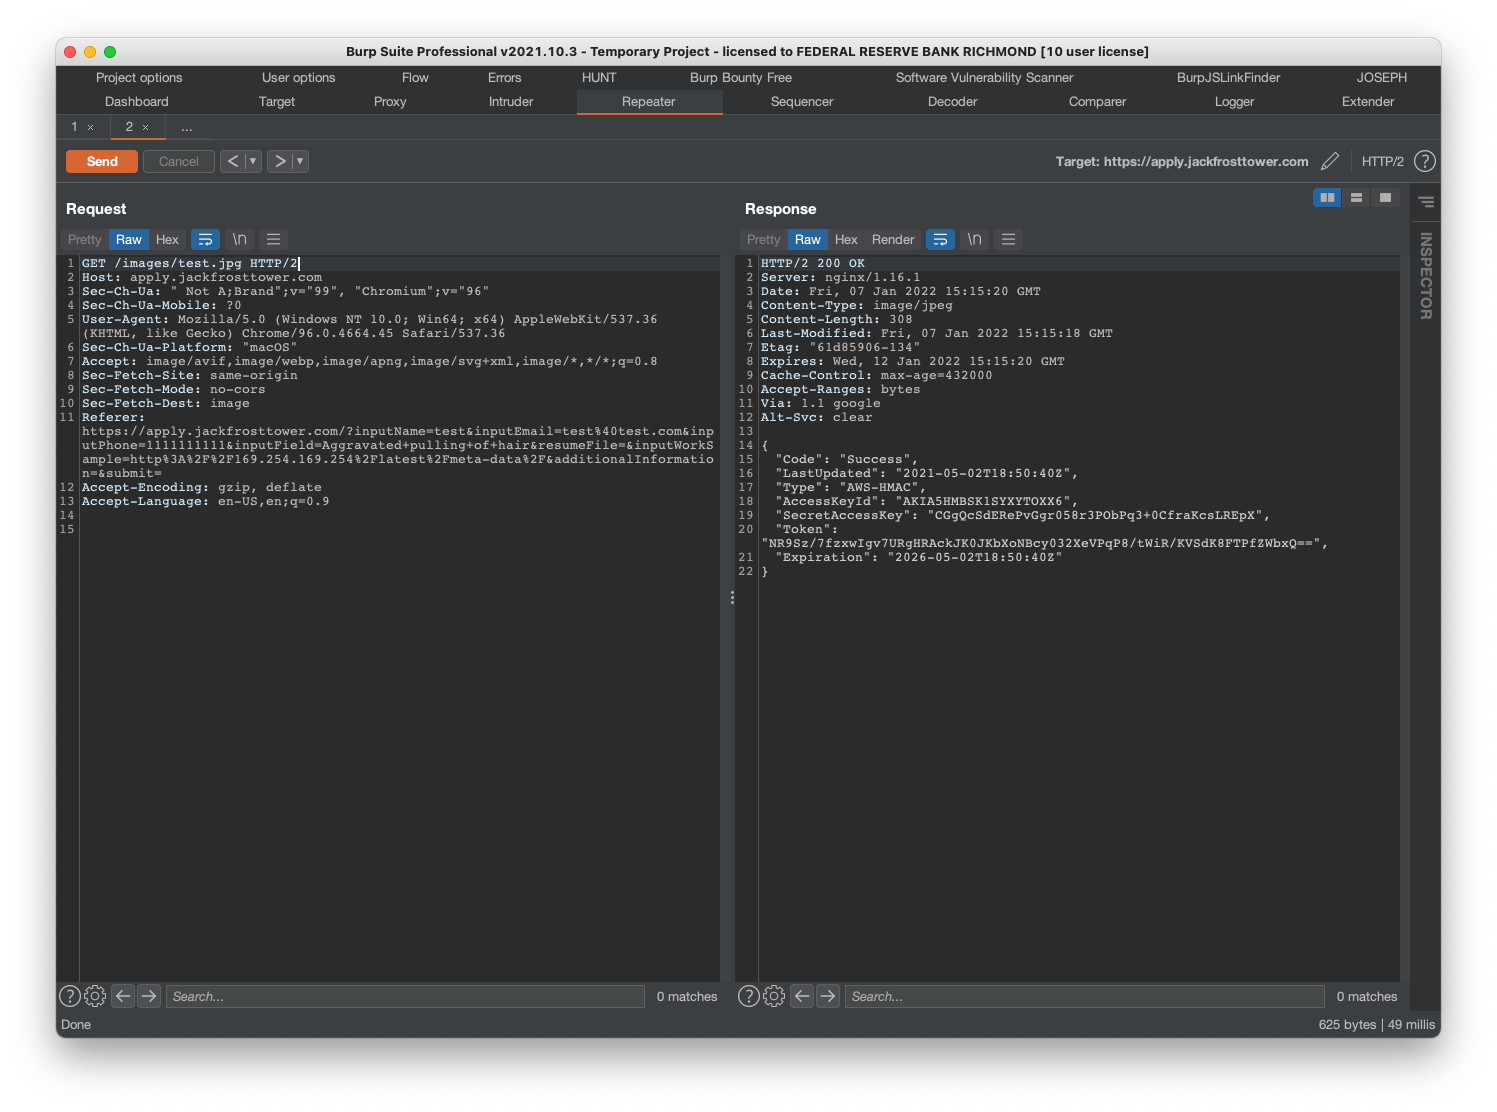This screenshot has width=1497, height=1112.
Task: Open Repeater help question icon
Action: [x=1425, y=161]
